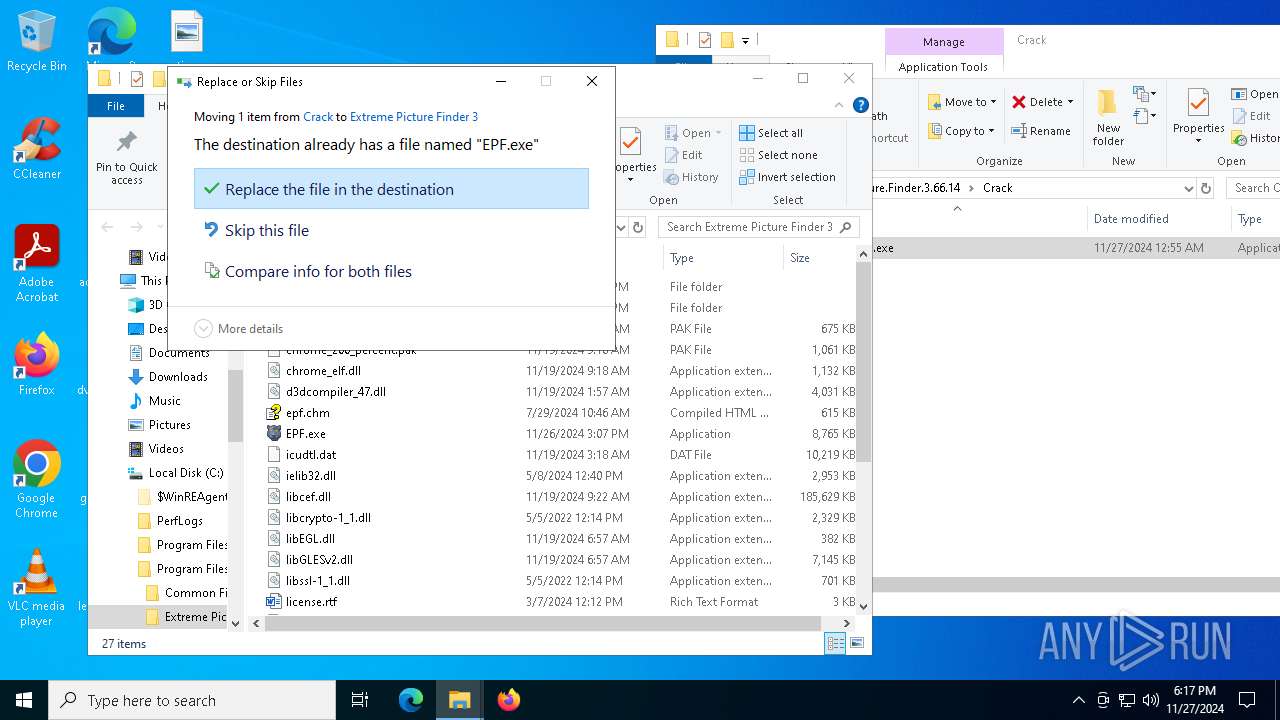Screen dimensions: 1280x720
Task: Open the Application Tools tab
Action: point(943,67)
